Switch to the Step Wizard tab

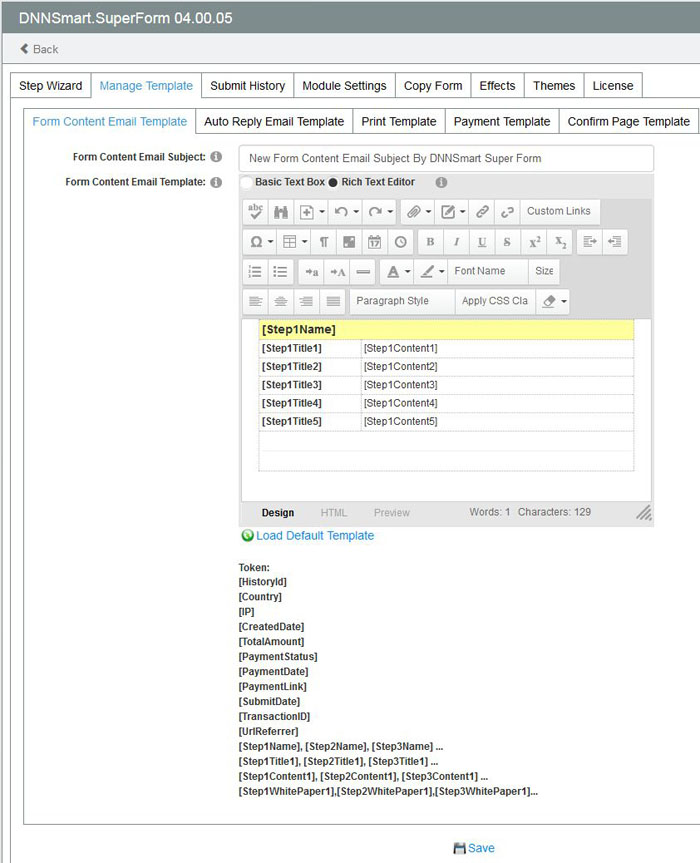pyautogui.click(x=51, y=86)
